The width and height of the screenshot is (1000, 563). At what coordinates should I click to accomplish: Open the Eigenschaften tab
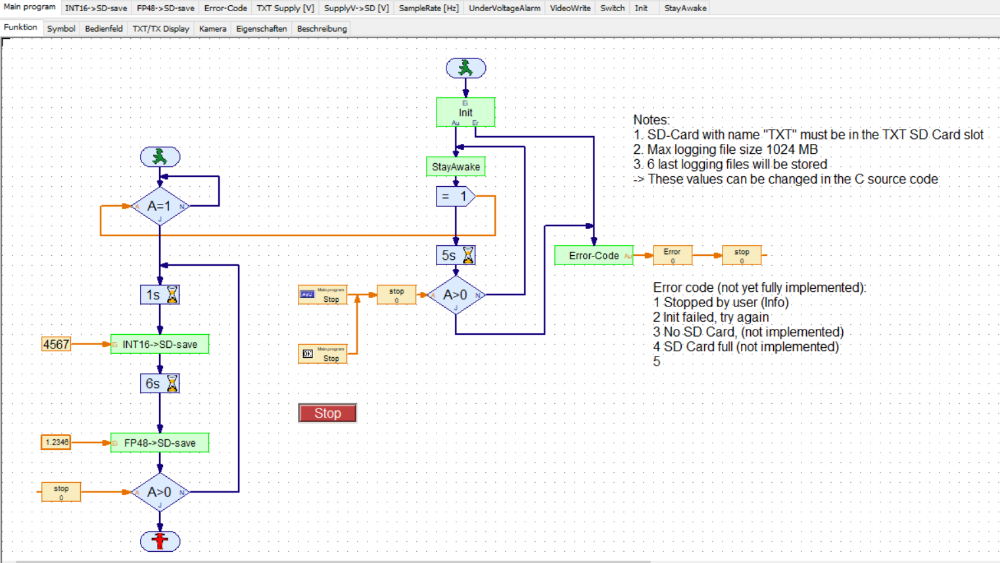tap(261, 29)
